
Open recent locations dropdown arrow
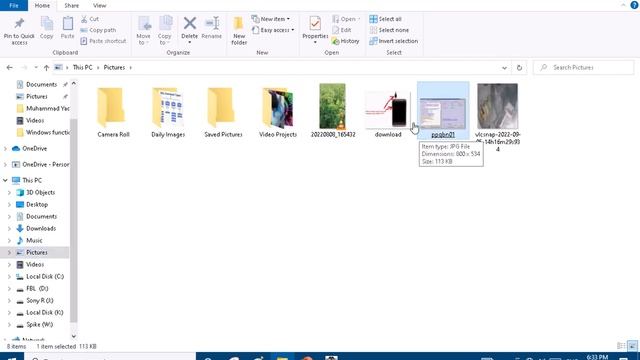pyautogui.click(x=36, y=67)
